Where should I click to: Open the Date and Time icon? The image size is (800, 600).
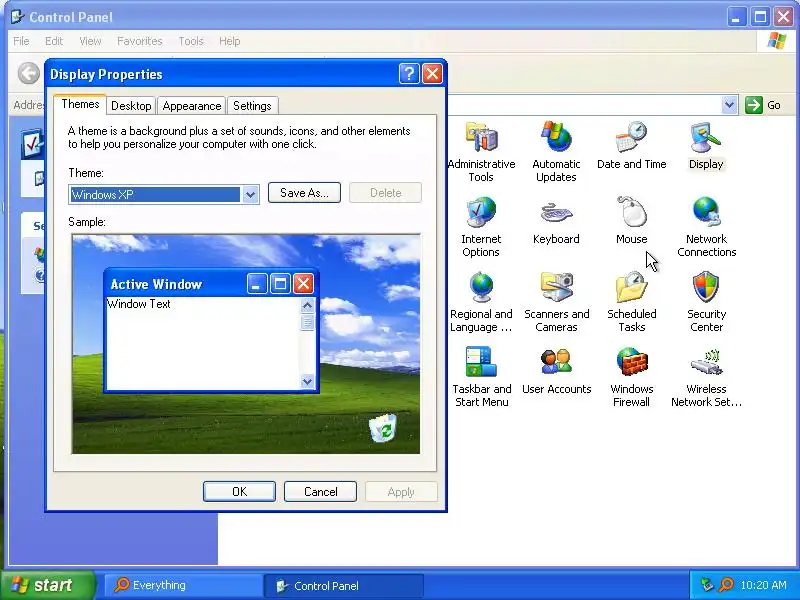pyautogui.click(x=631, y=137)
